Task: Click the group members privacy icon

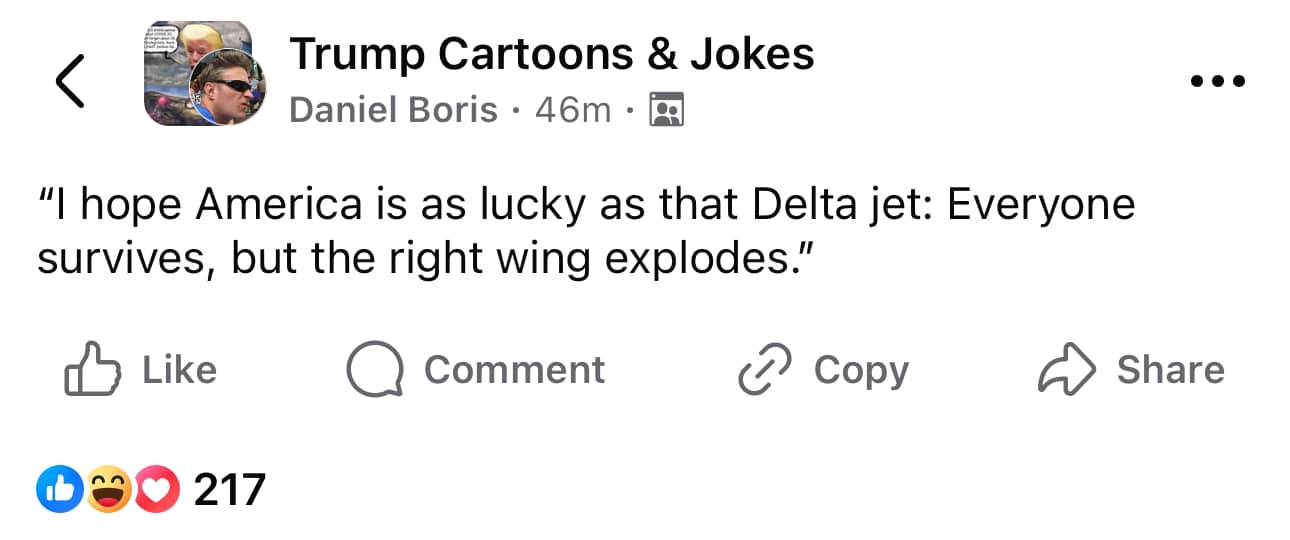Action: [665, 110]
